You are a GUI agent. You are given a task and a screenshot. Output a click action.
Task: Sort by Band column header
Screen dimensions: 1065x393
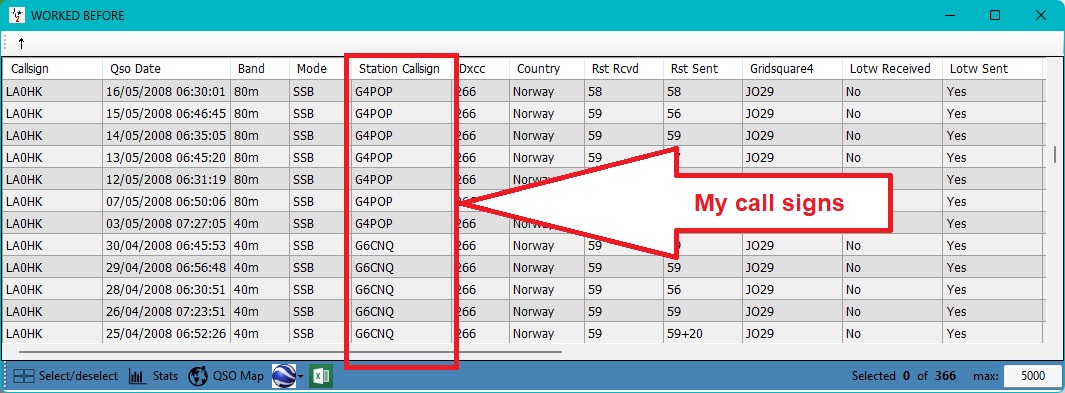tap(261, 69)
